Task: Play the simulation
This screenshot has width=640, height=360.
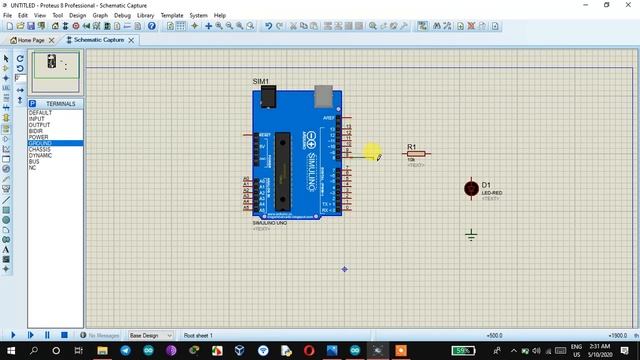Action: 13,335
